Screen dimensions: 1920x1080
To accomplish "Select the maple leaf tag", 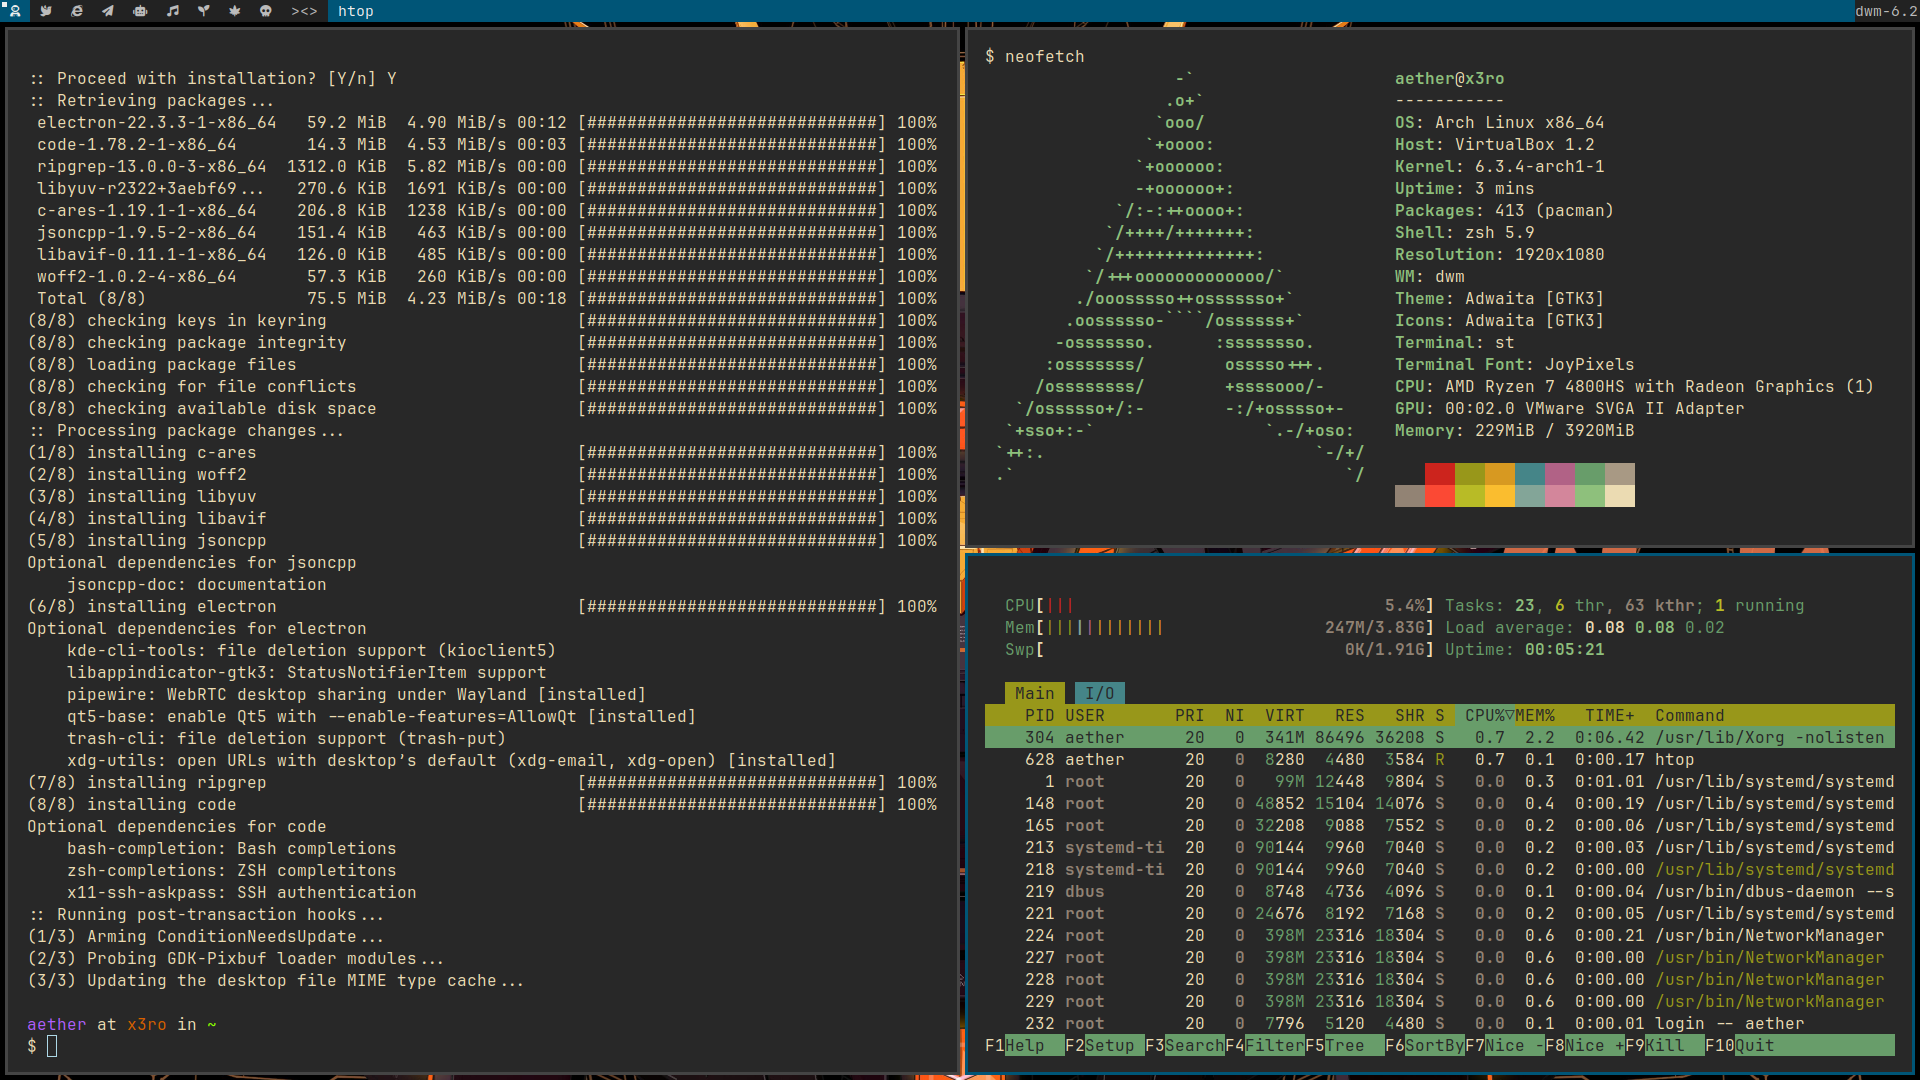I will point(234,11).
